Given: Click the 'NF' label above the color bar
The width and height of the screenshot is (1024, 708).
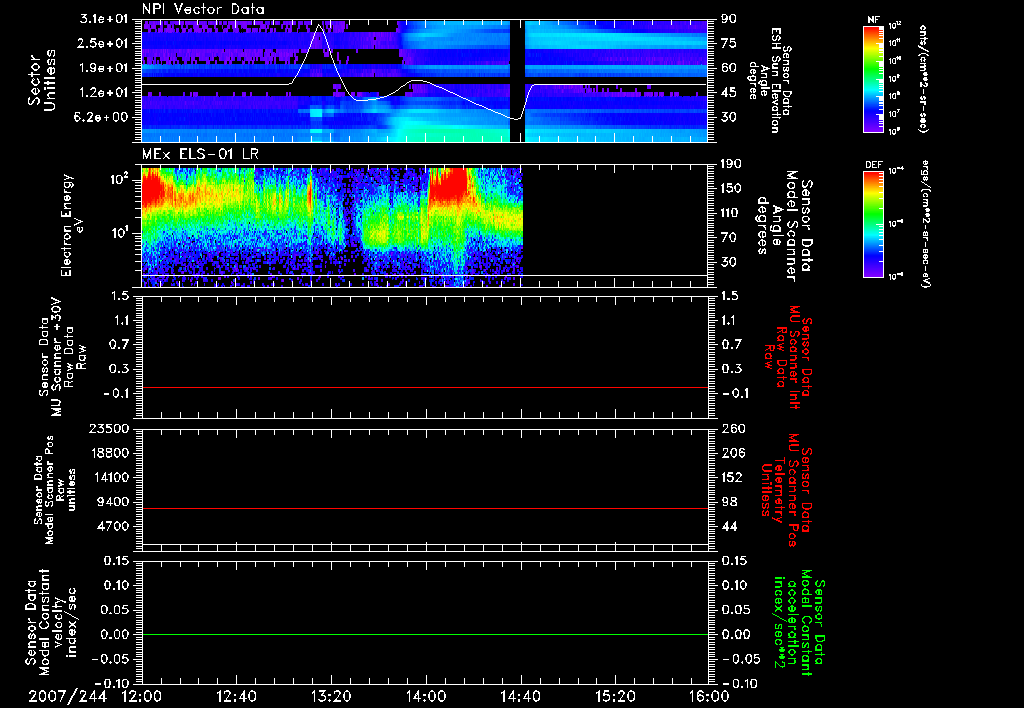Looking at the screenshot, I should [x=873, y=20].
